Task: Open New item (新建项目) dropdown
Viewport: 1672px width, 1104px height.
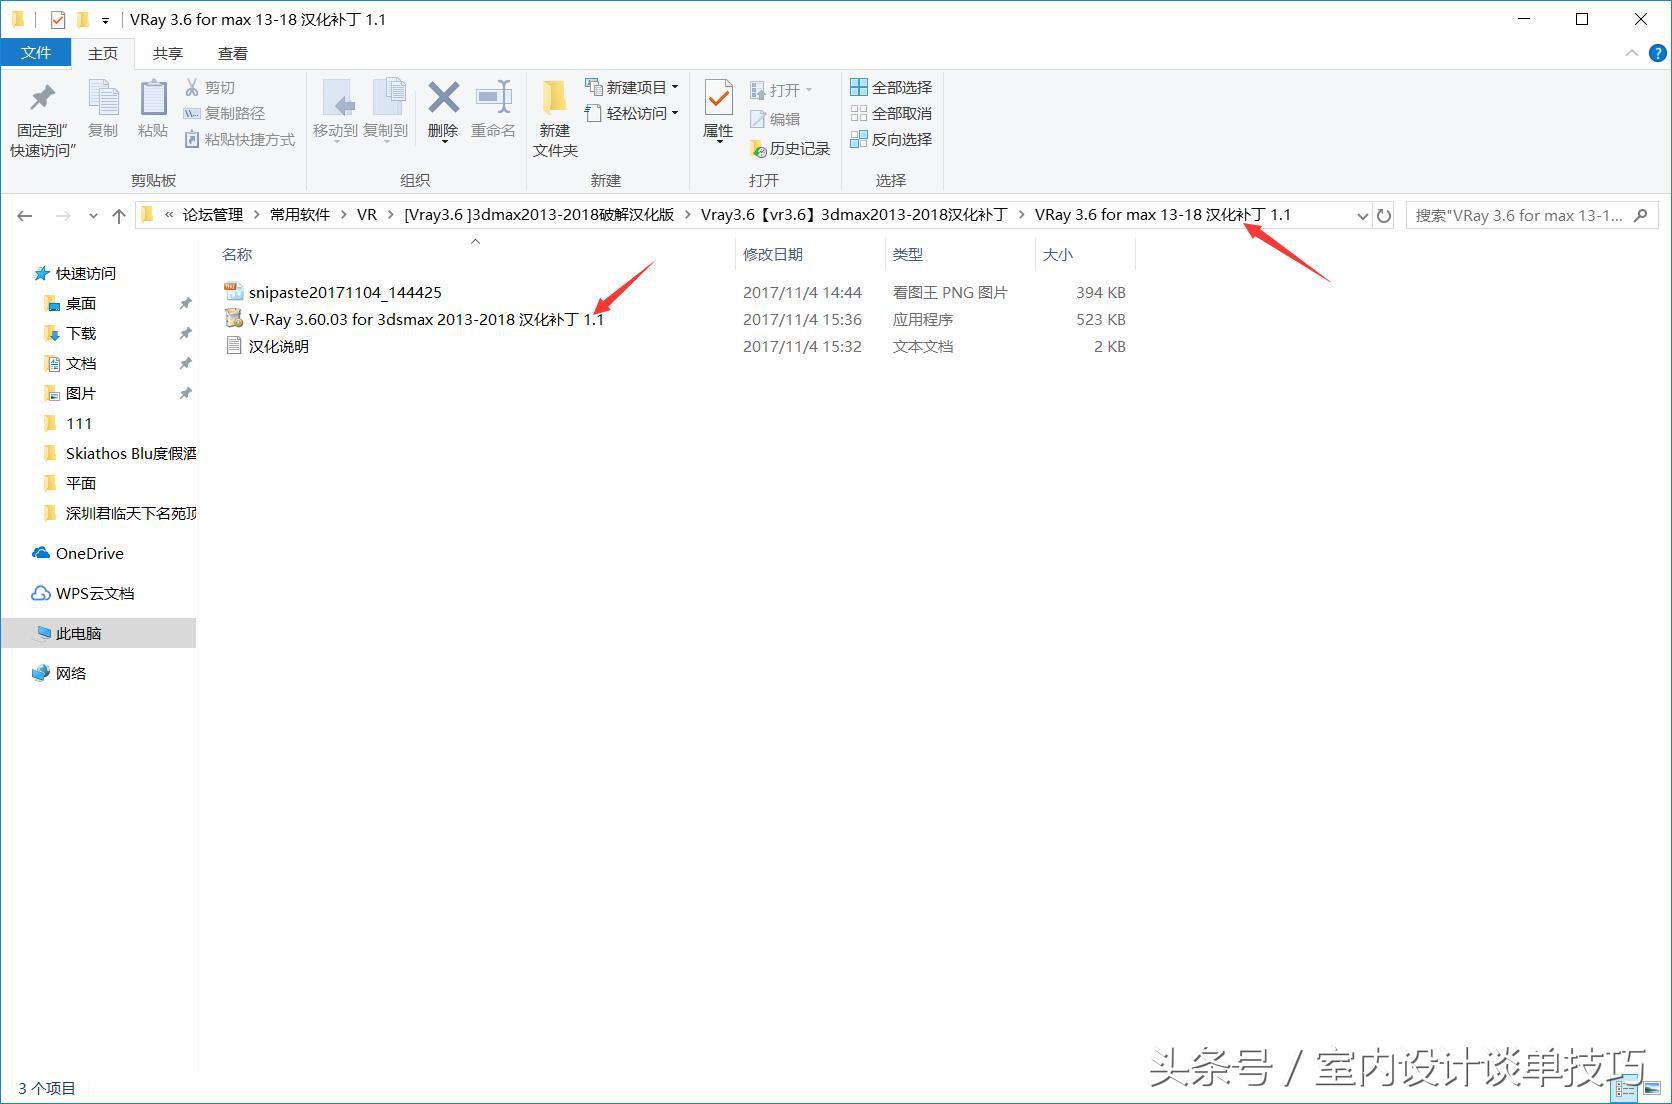Action: click(x=632, y=87)
